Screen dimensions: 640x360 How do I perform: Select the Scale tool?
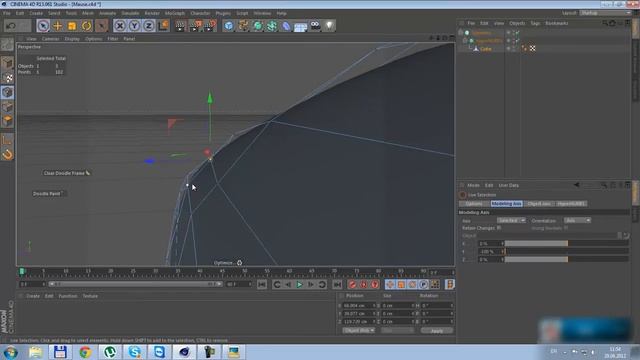pos(72,26)
